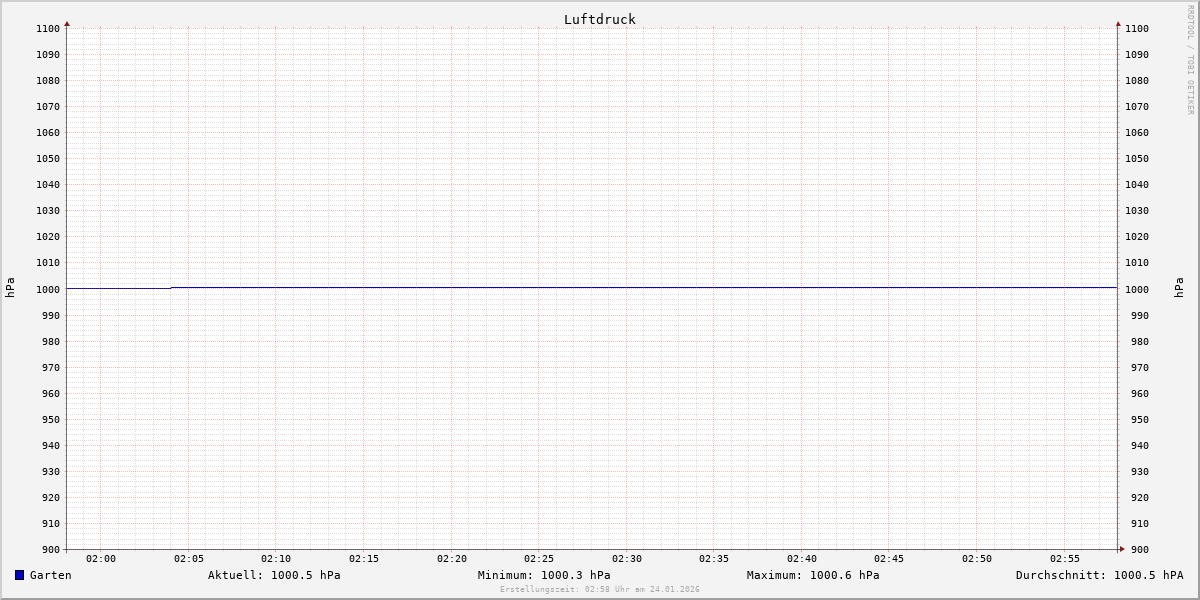Click the 02:30 time axis label
This screenshot has width=1200, height=600.
point(627,559)
